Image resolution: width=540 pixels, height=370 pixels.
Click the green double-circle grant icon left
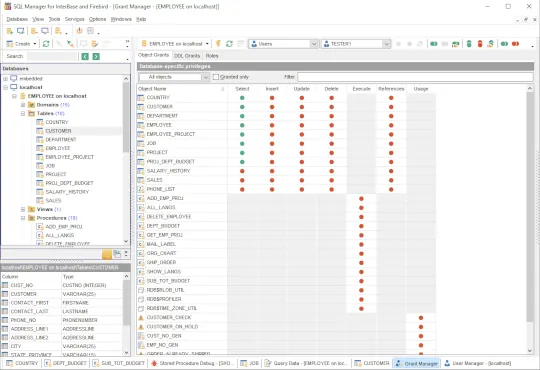(x=434, y=44)
